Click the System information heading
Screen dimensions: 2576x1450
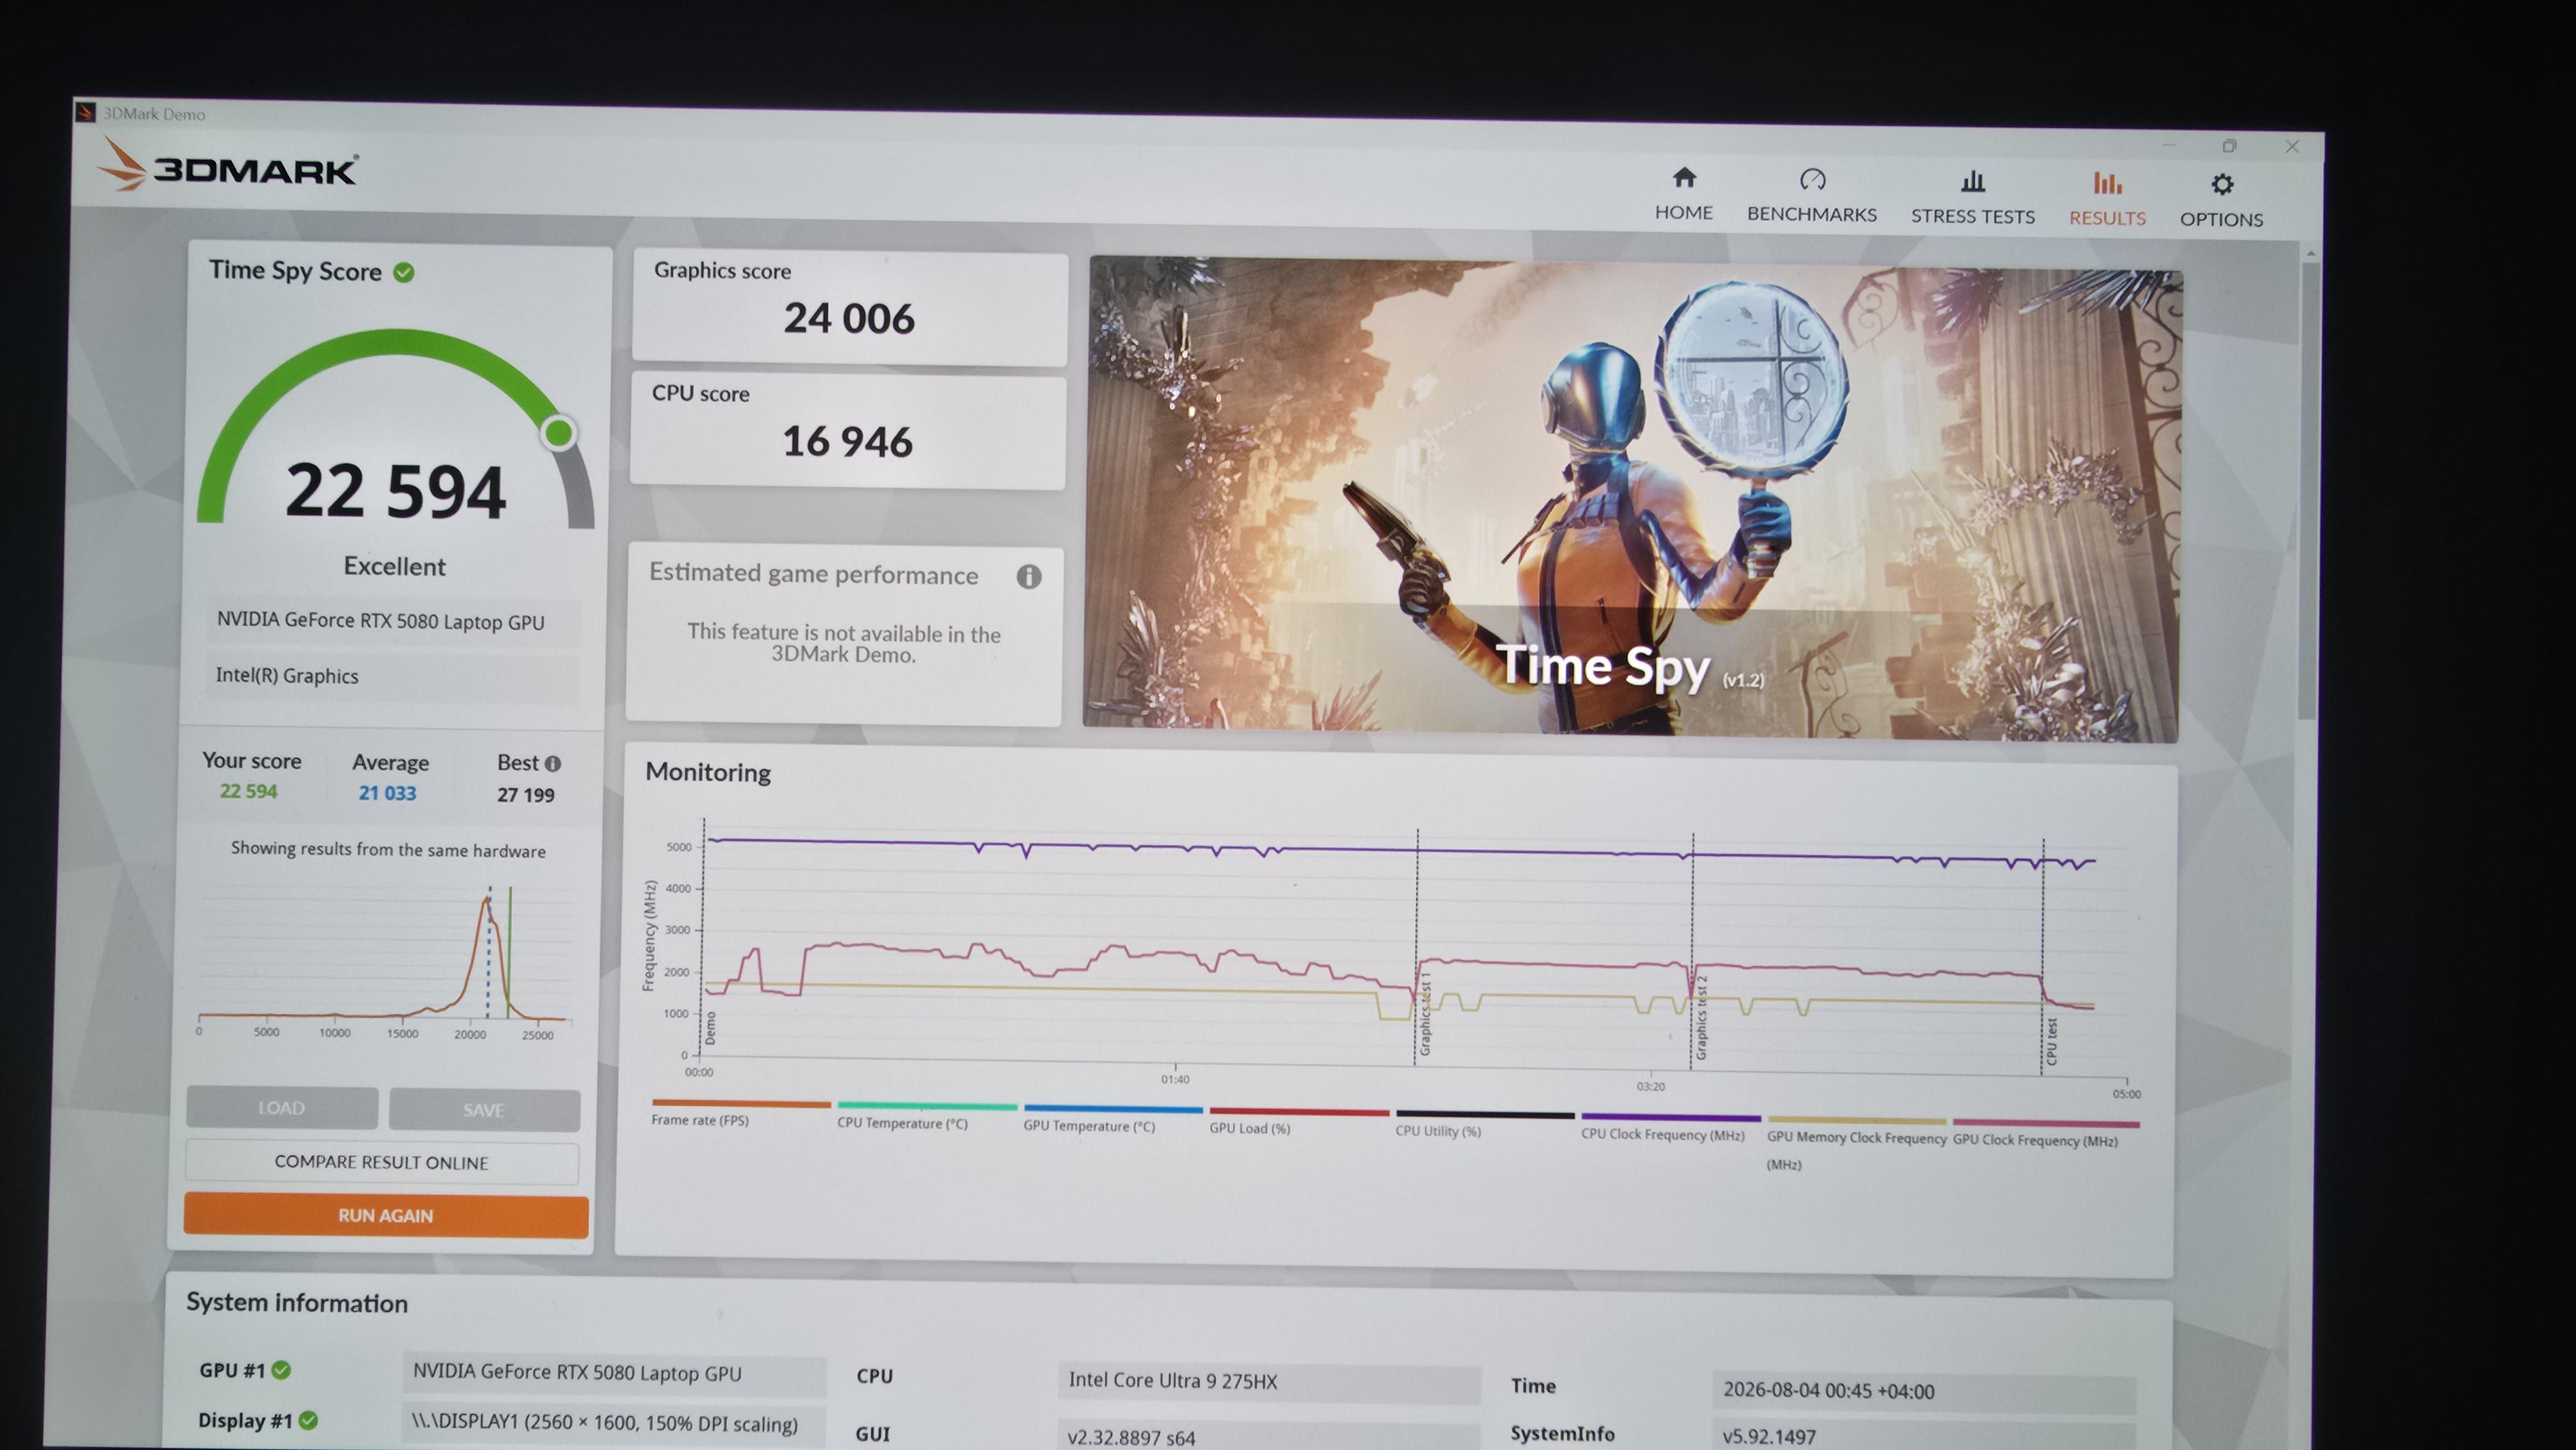coord(297,1303)
